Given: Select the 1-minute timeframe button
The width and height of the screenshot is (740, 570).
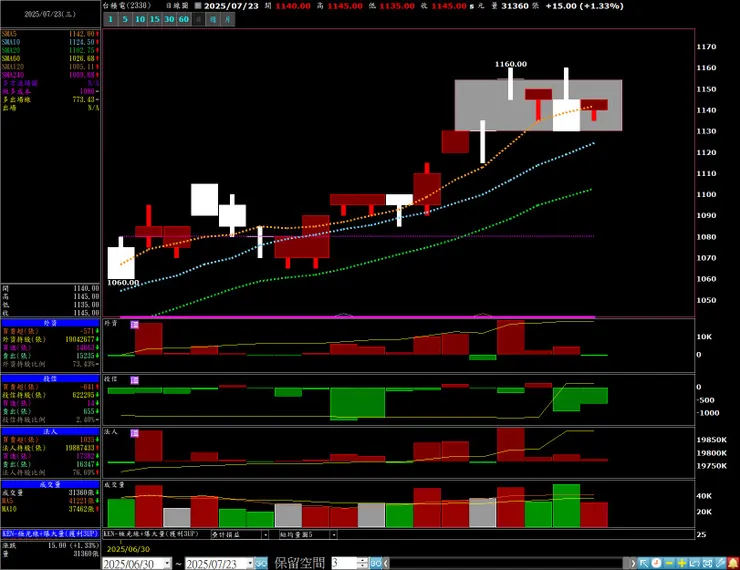Looking at the screenshot, I should (x=110, y=19).
